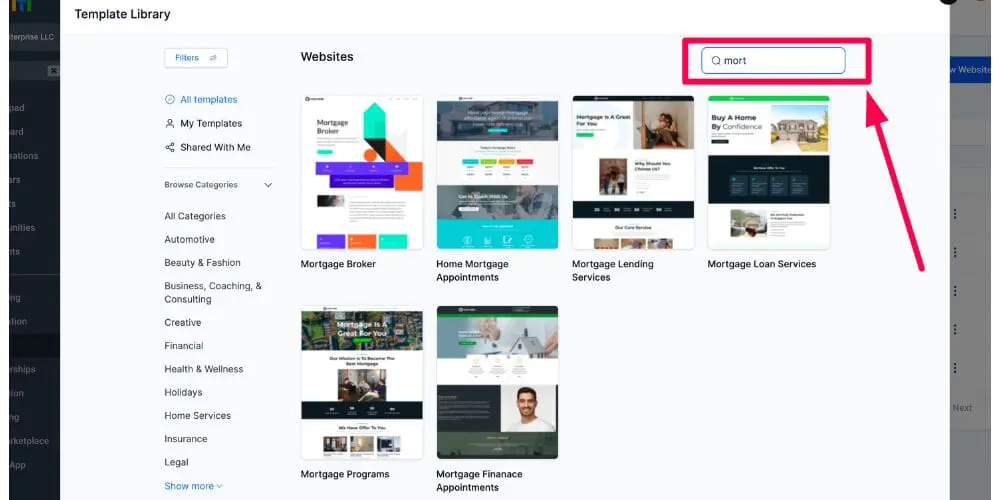Select the Beauty & Fashion category
1000x500 pixels.
coord(202,263)
